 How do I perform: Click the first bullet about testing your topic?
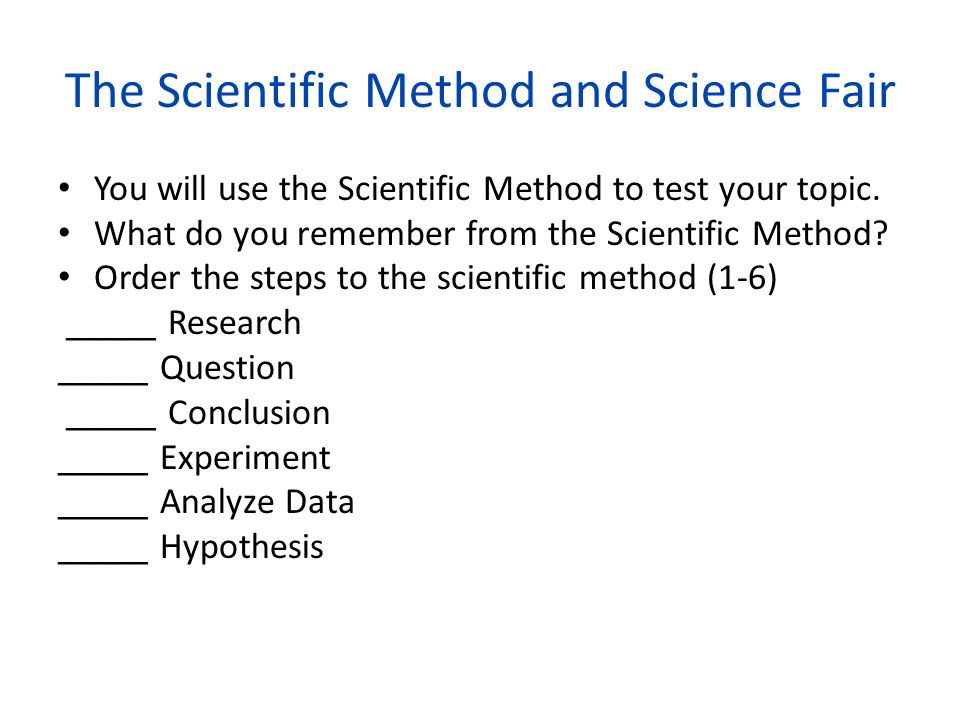click(487, 189)
